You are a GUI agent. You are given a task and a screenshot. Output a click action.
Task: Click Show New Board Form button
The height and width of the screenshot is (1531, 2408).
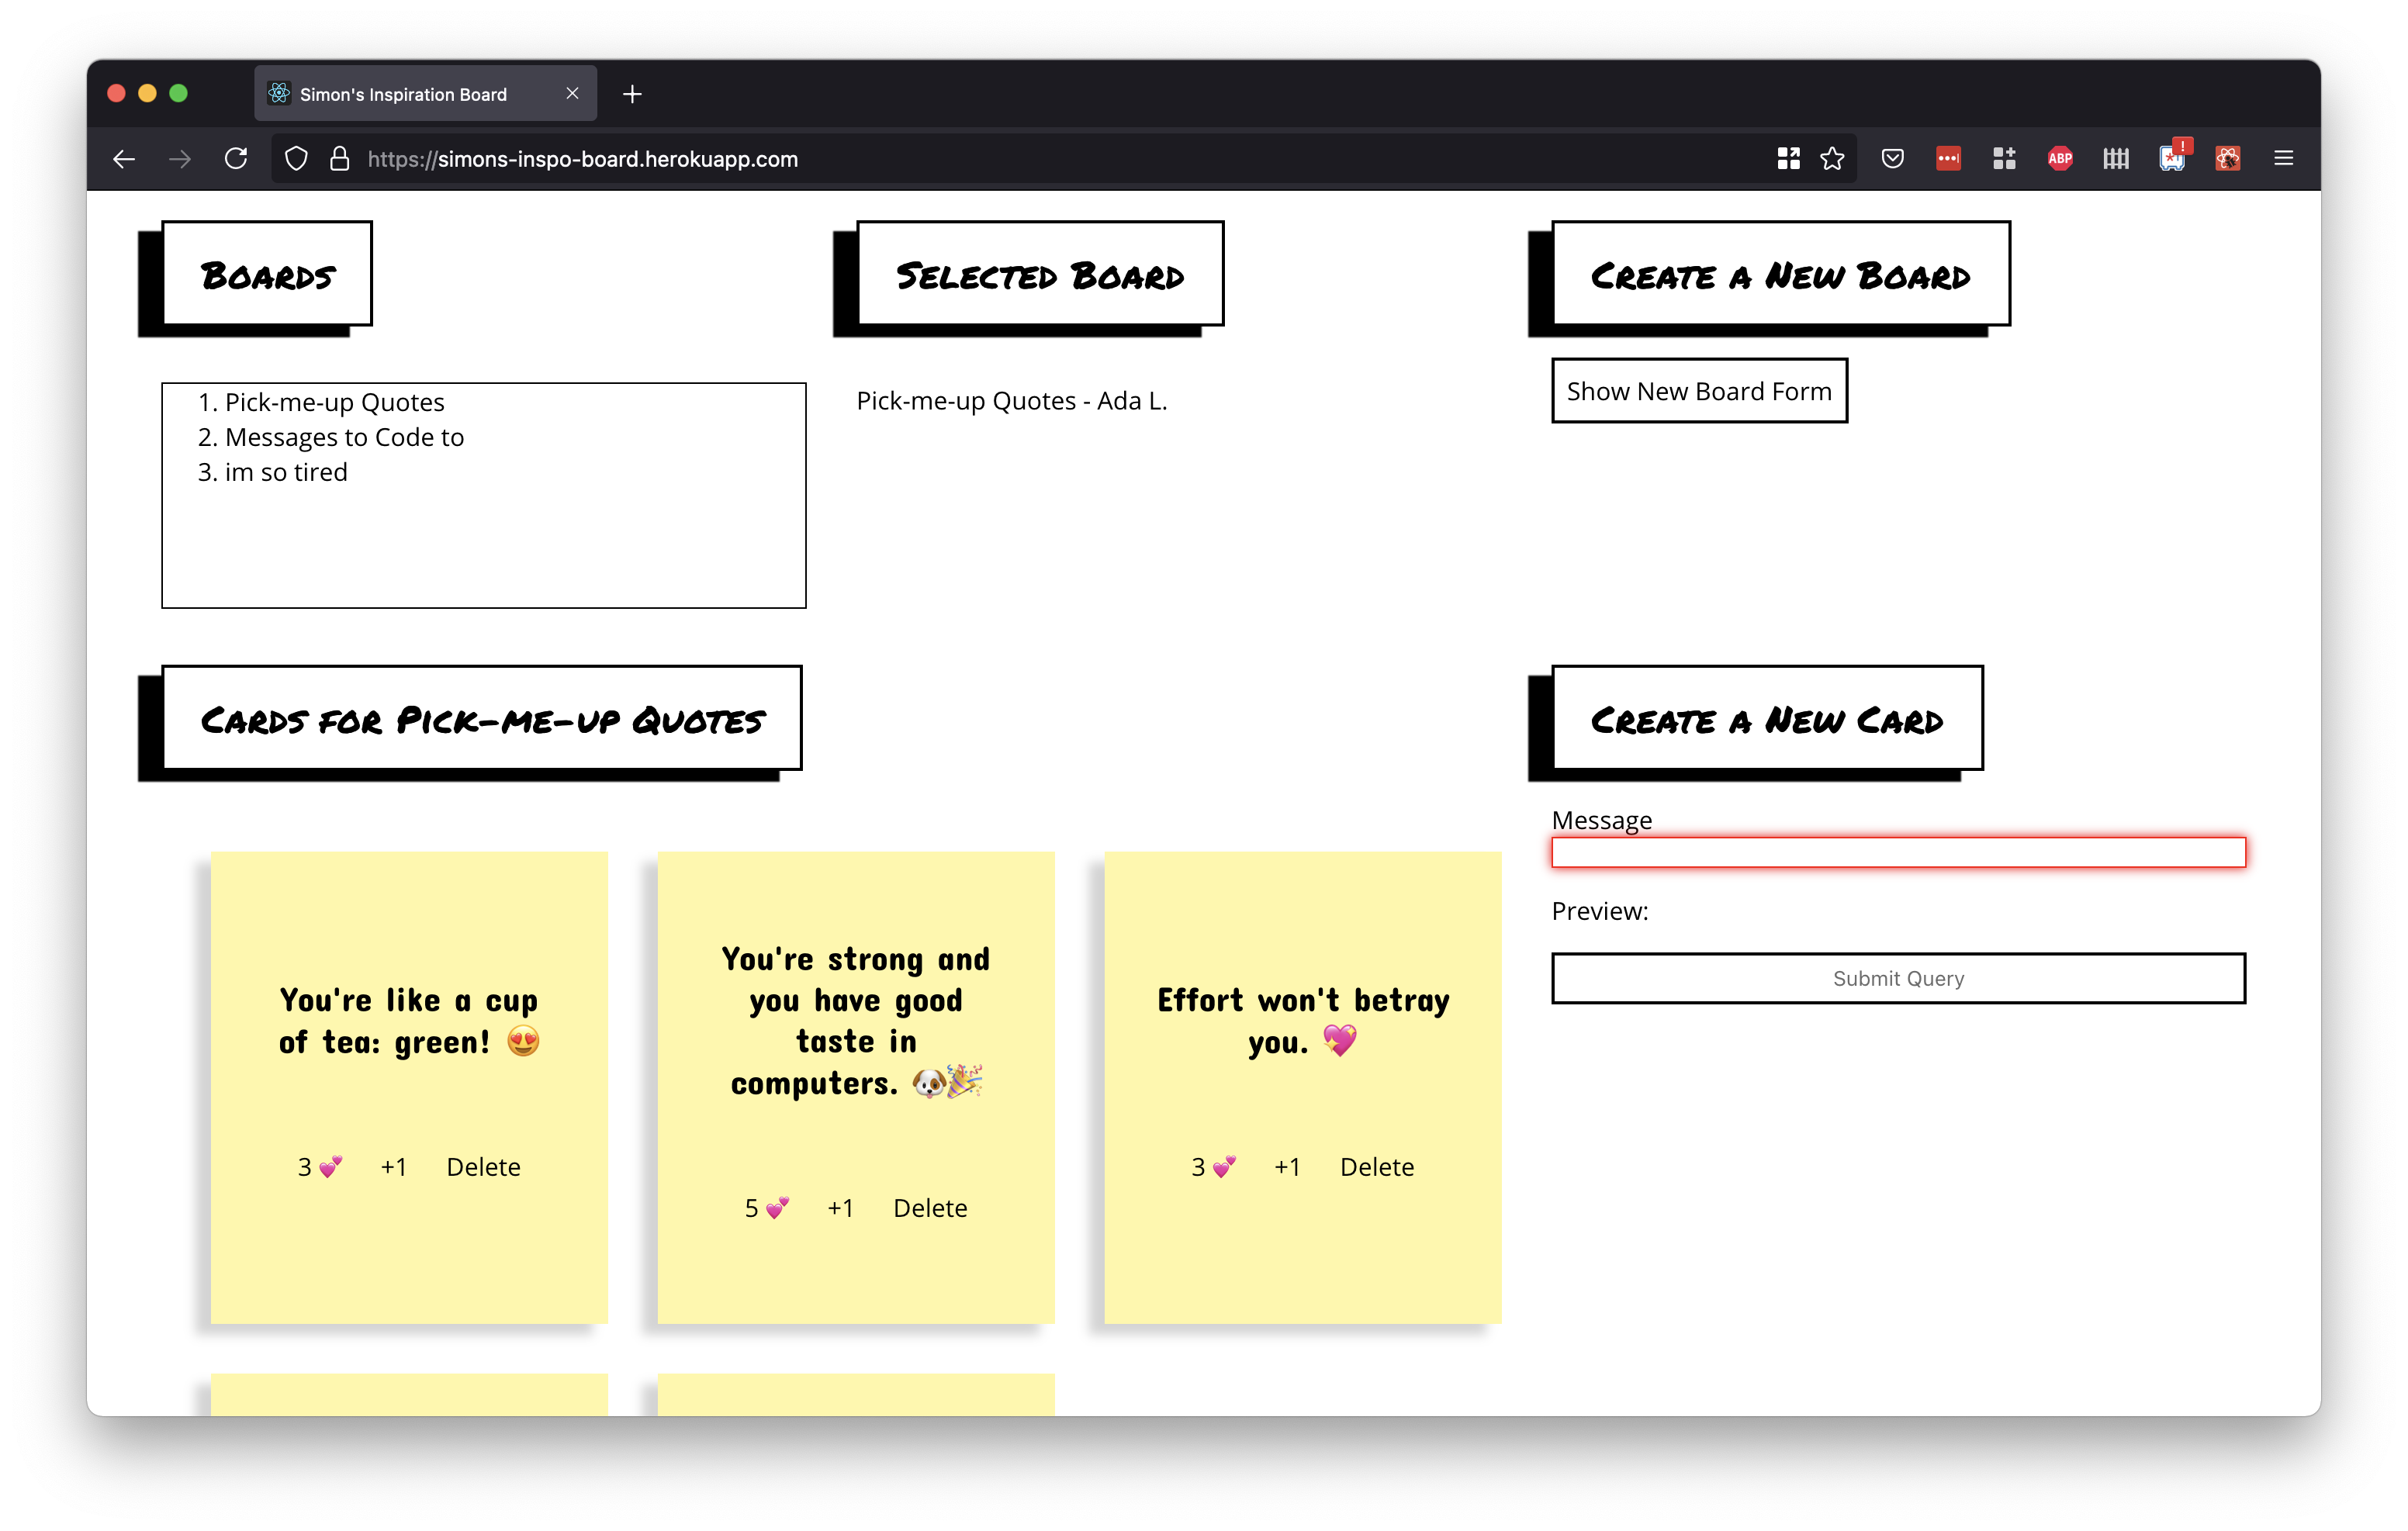(x=1700, y=391)
